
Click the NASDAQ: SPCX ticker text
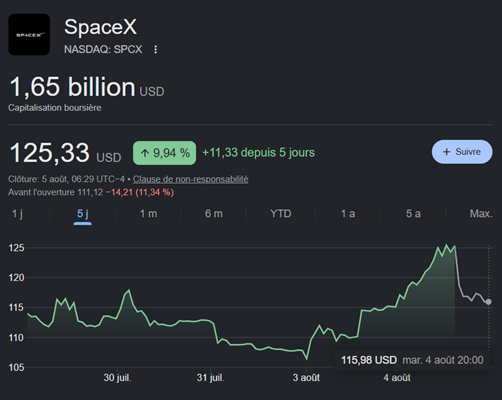point(103,50)
